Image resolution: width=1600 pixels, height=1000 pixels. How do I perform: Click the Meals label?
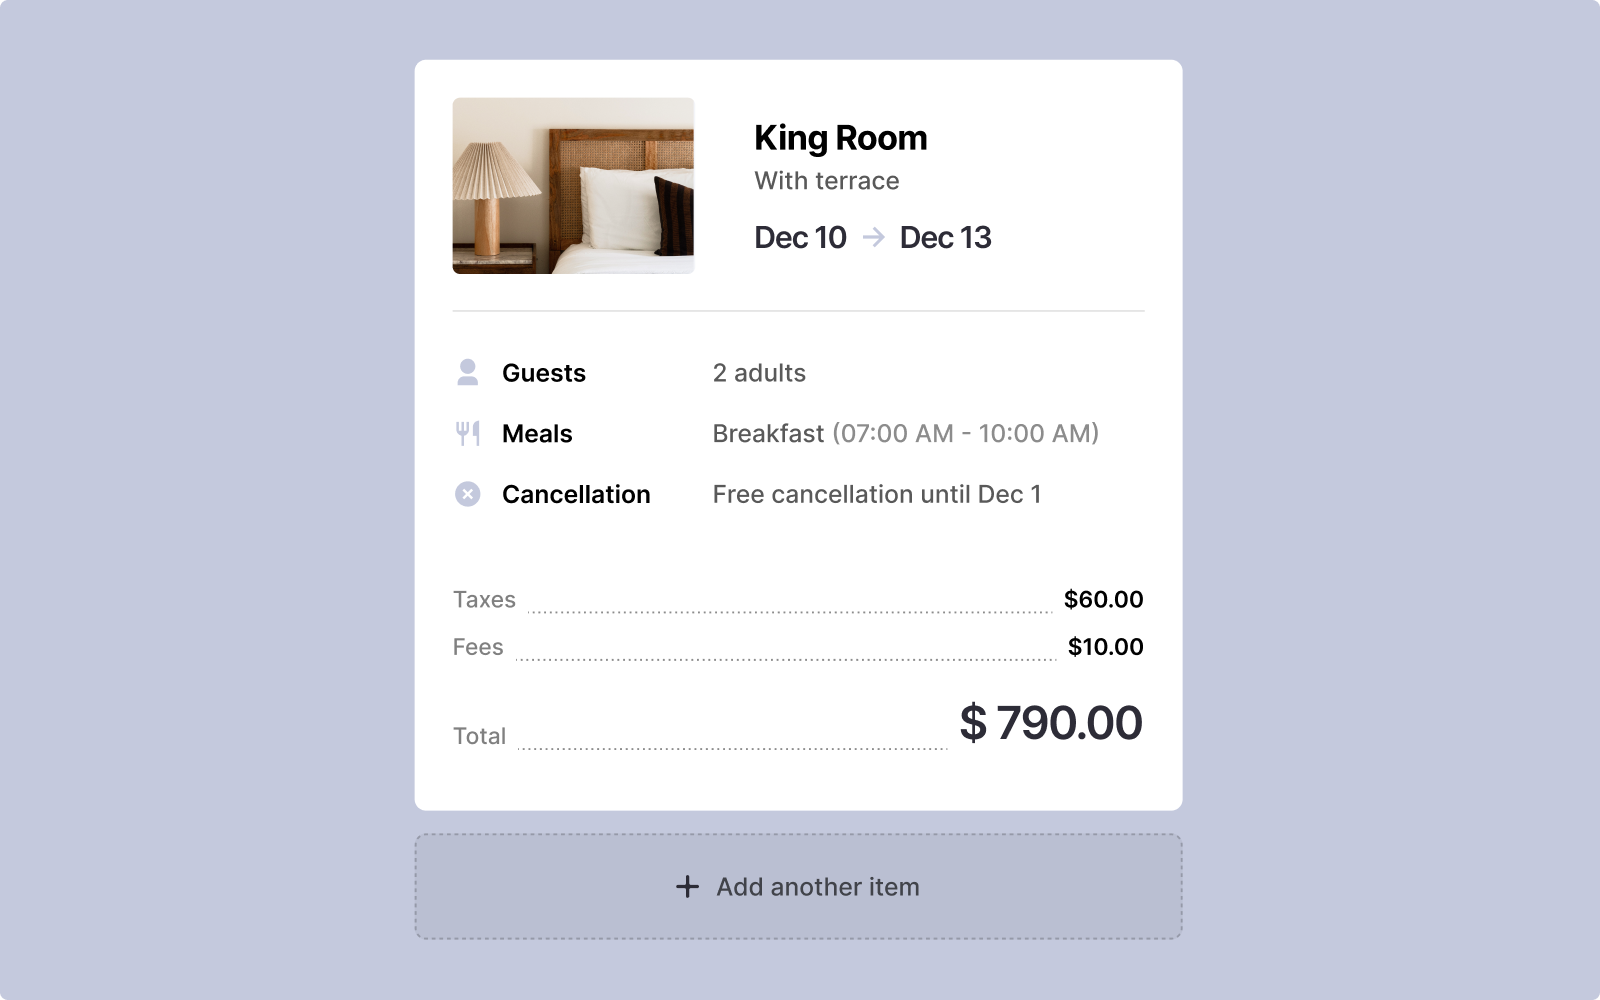[x=537, y=434]
